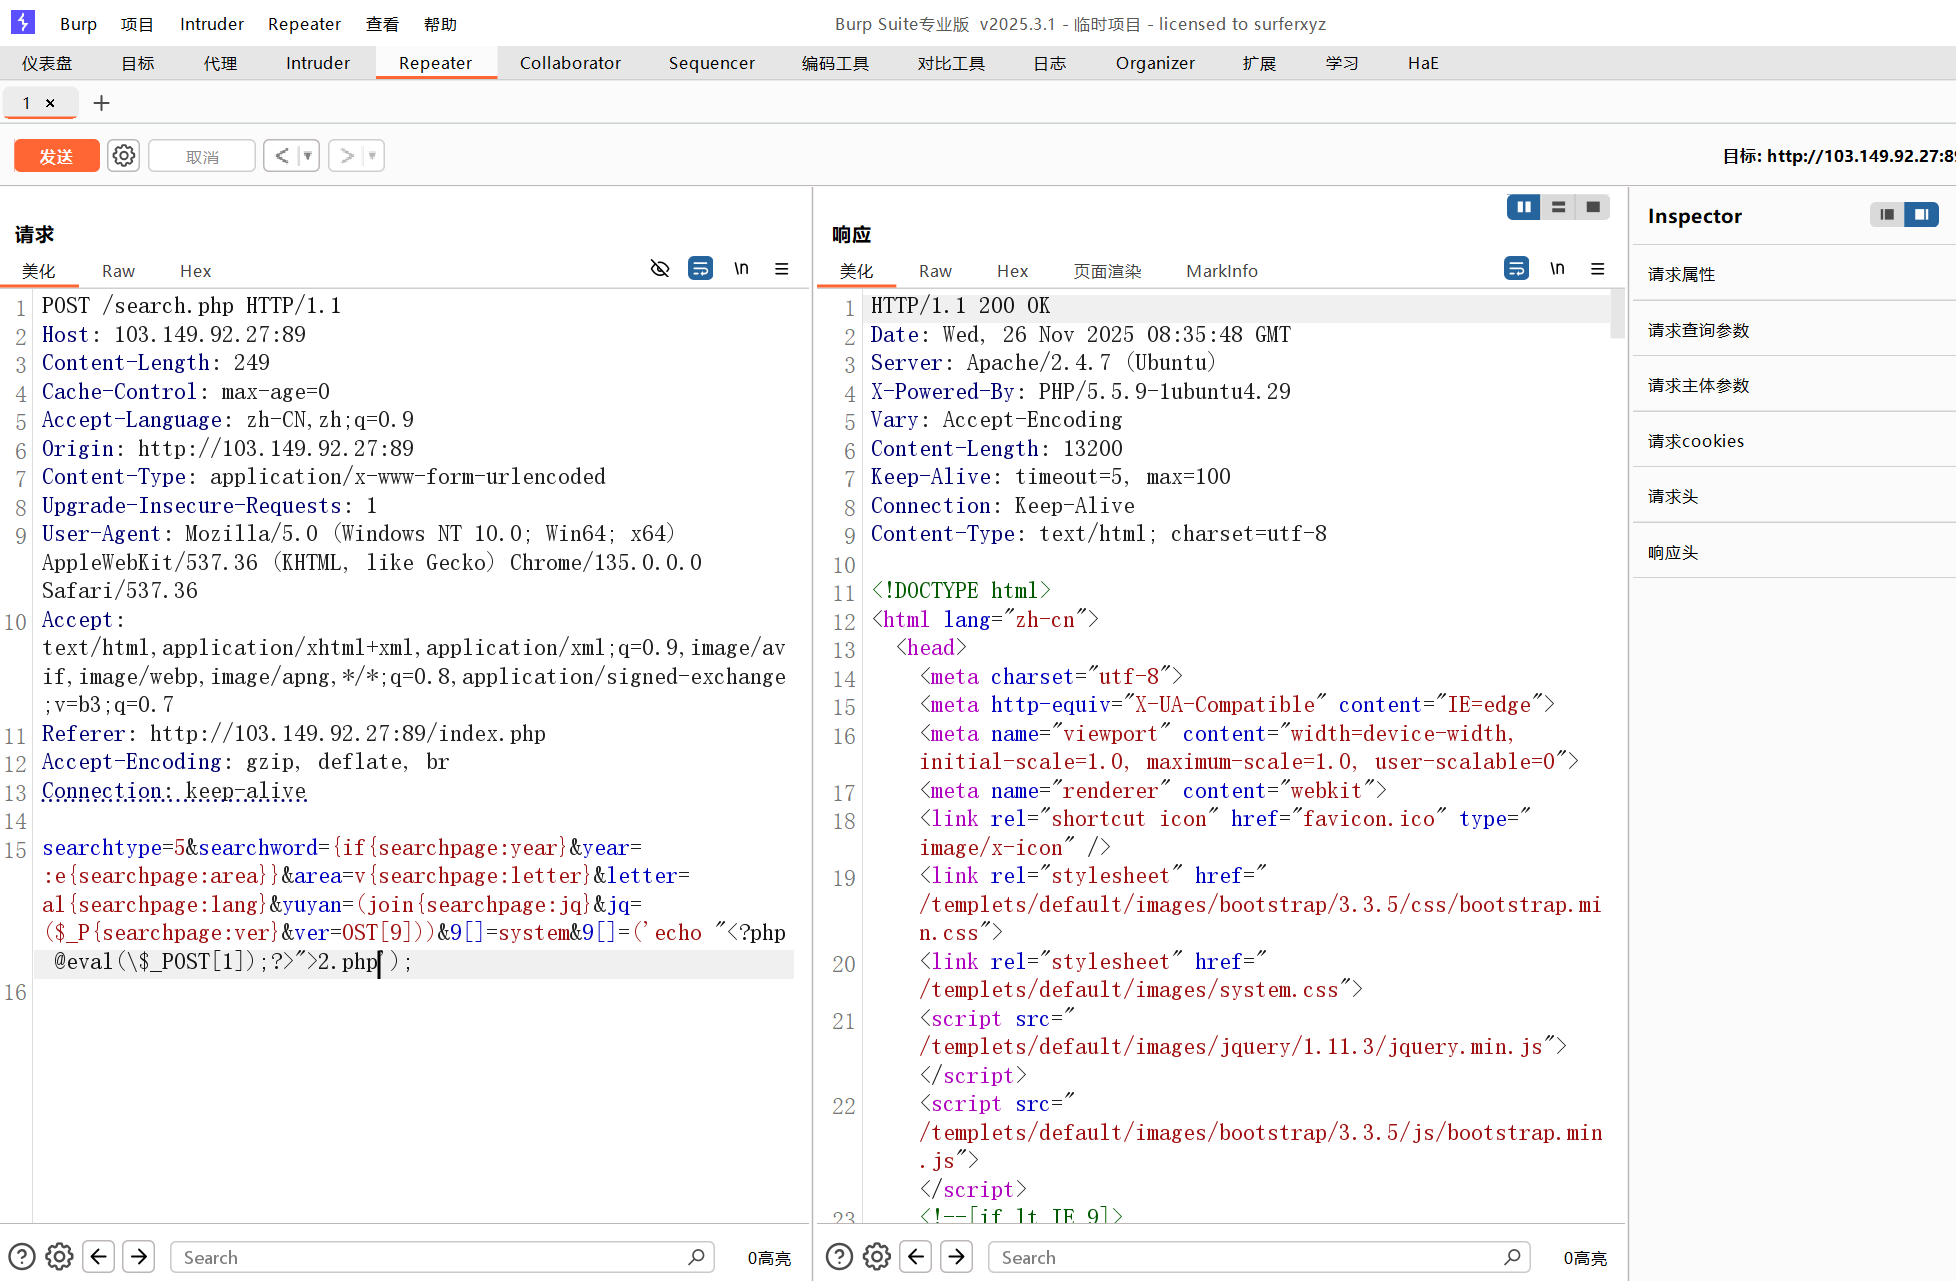Open response search settings gear

(877, 1257)
